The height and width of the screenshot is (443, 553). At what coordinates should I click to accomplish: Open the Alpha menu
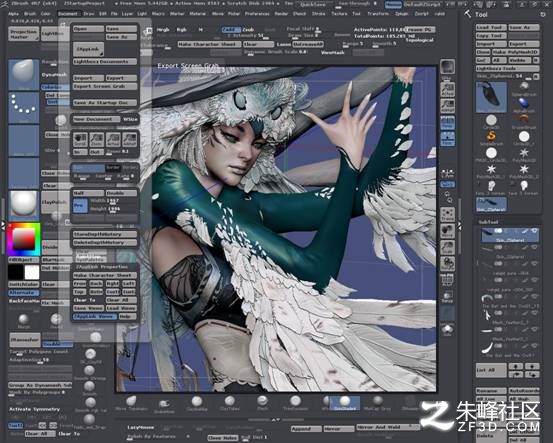click(13, 14)
